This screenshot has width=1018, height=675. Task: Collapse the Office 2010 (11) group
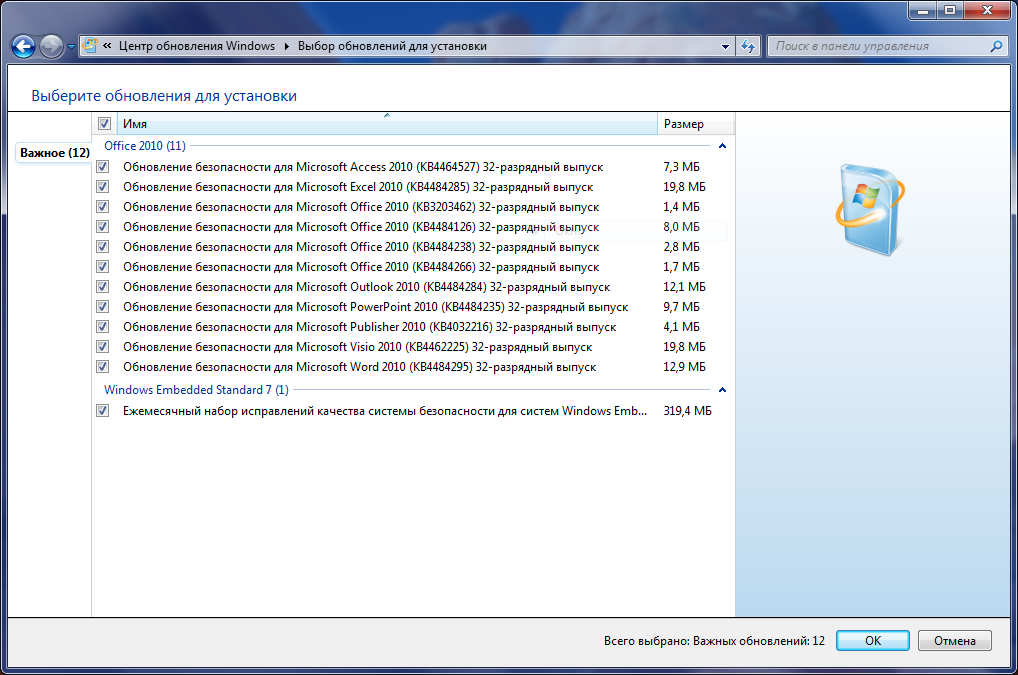pos(722,146)
